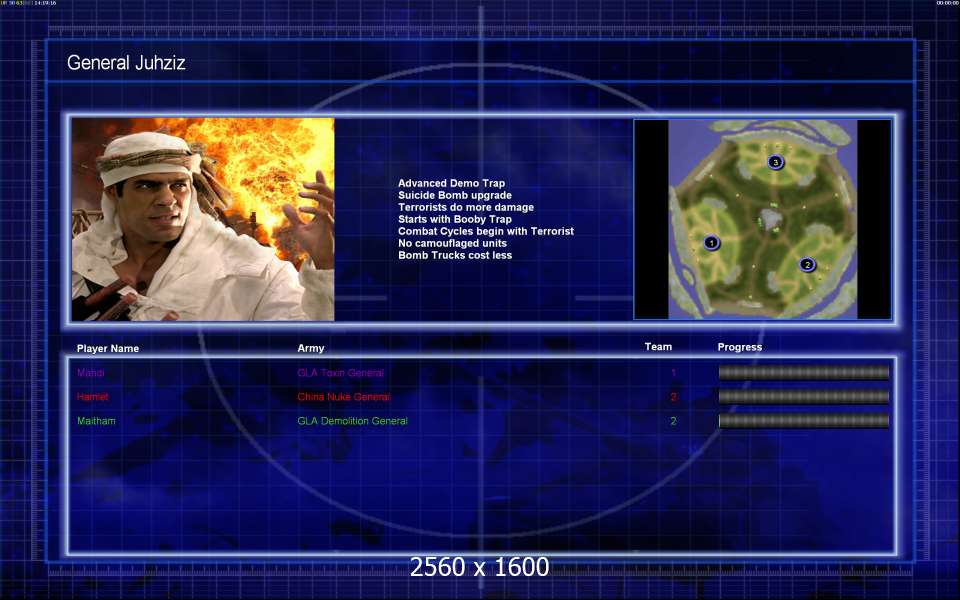The width and height of the screenshot is (960, 600).
Task: Click "Combat Cycles begin with Terrorist" text
Action: (486, 231)
